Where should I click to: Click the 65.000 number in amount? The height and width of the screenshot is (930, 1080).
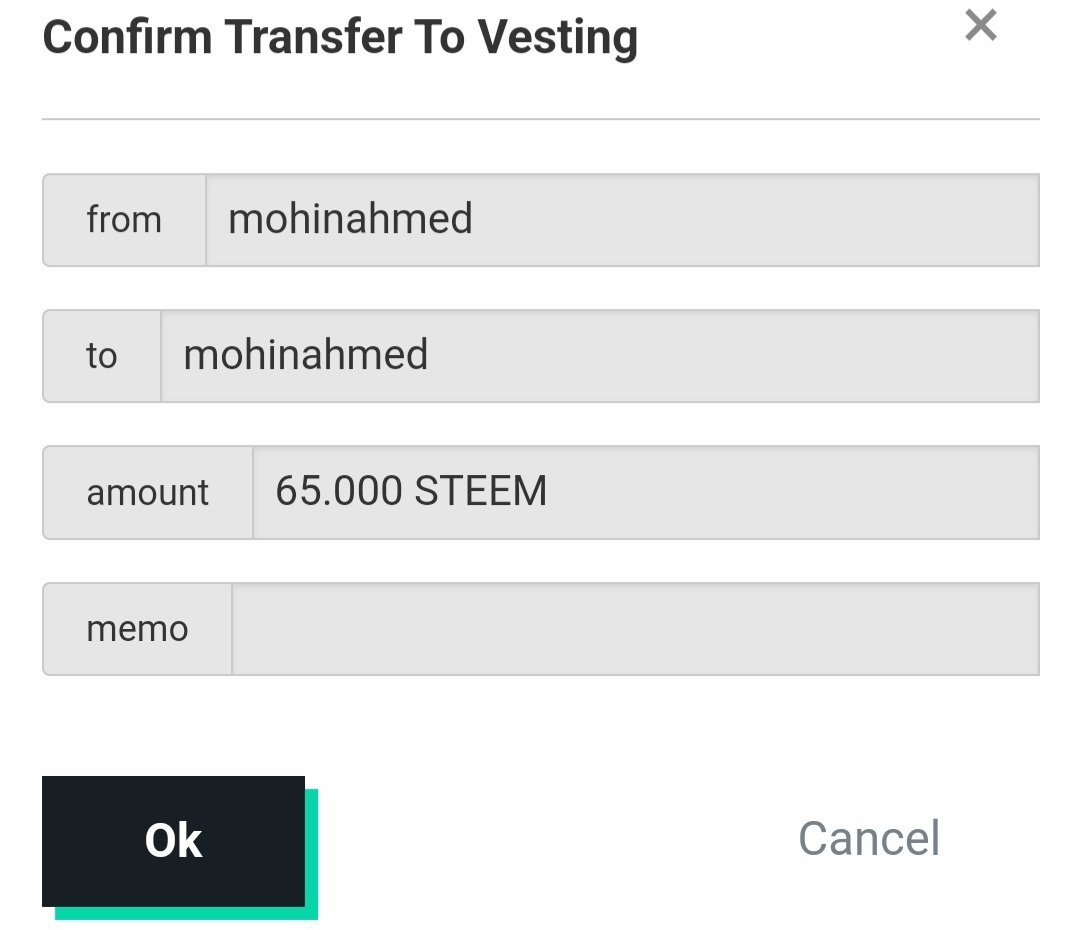point(338,491)
